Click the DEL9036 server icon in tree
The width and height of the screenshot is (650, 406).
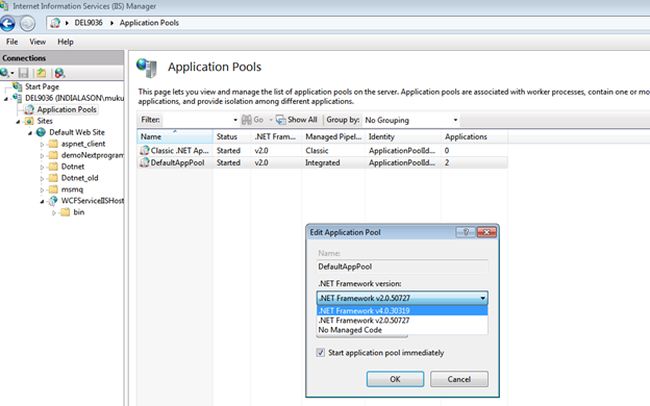point(17,98)
